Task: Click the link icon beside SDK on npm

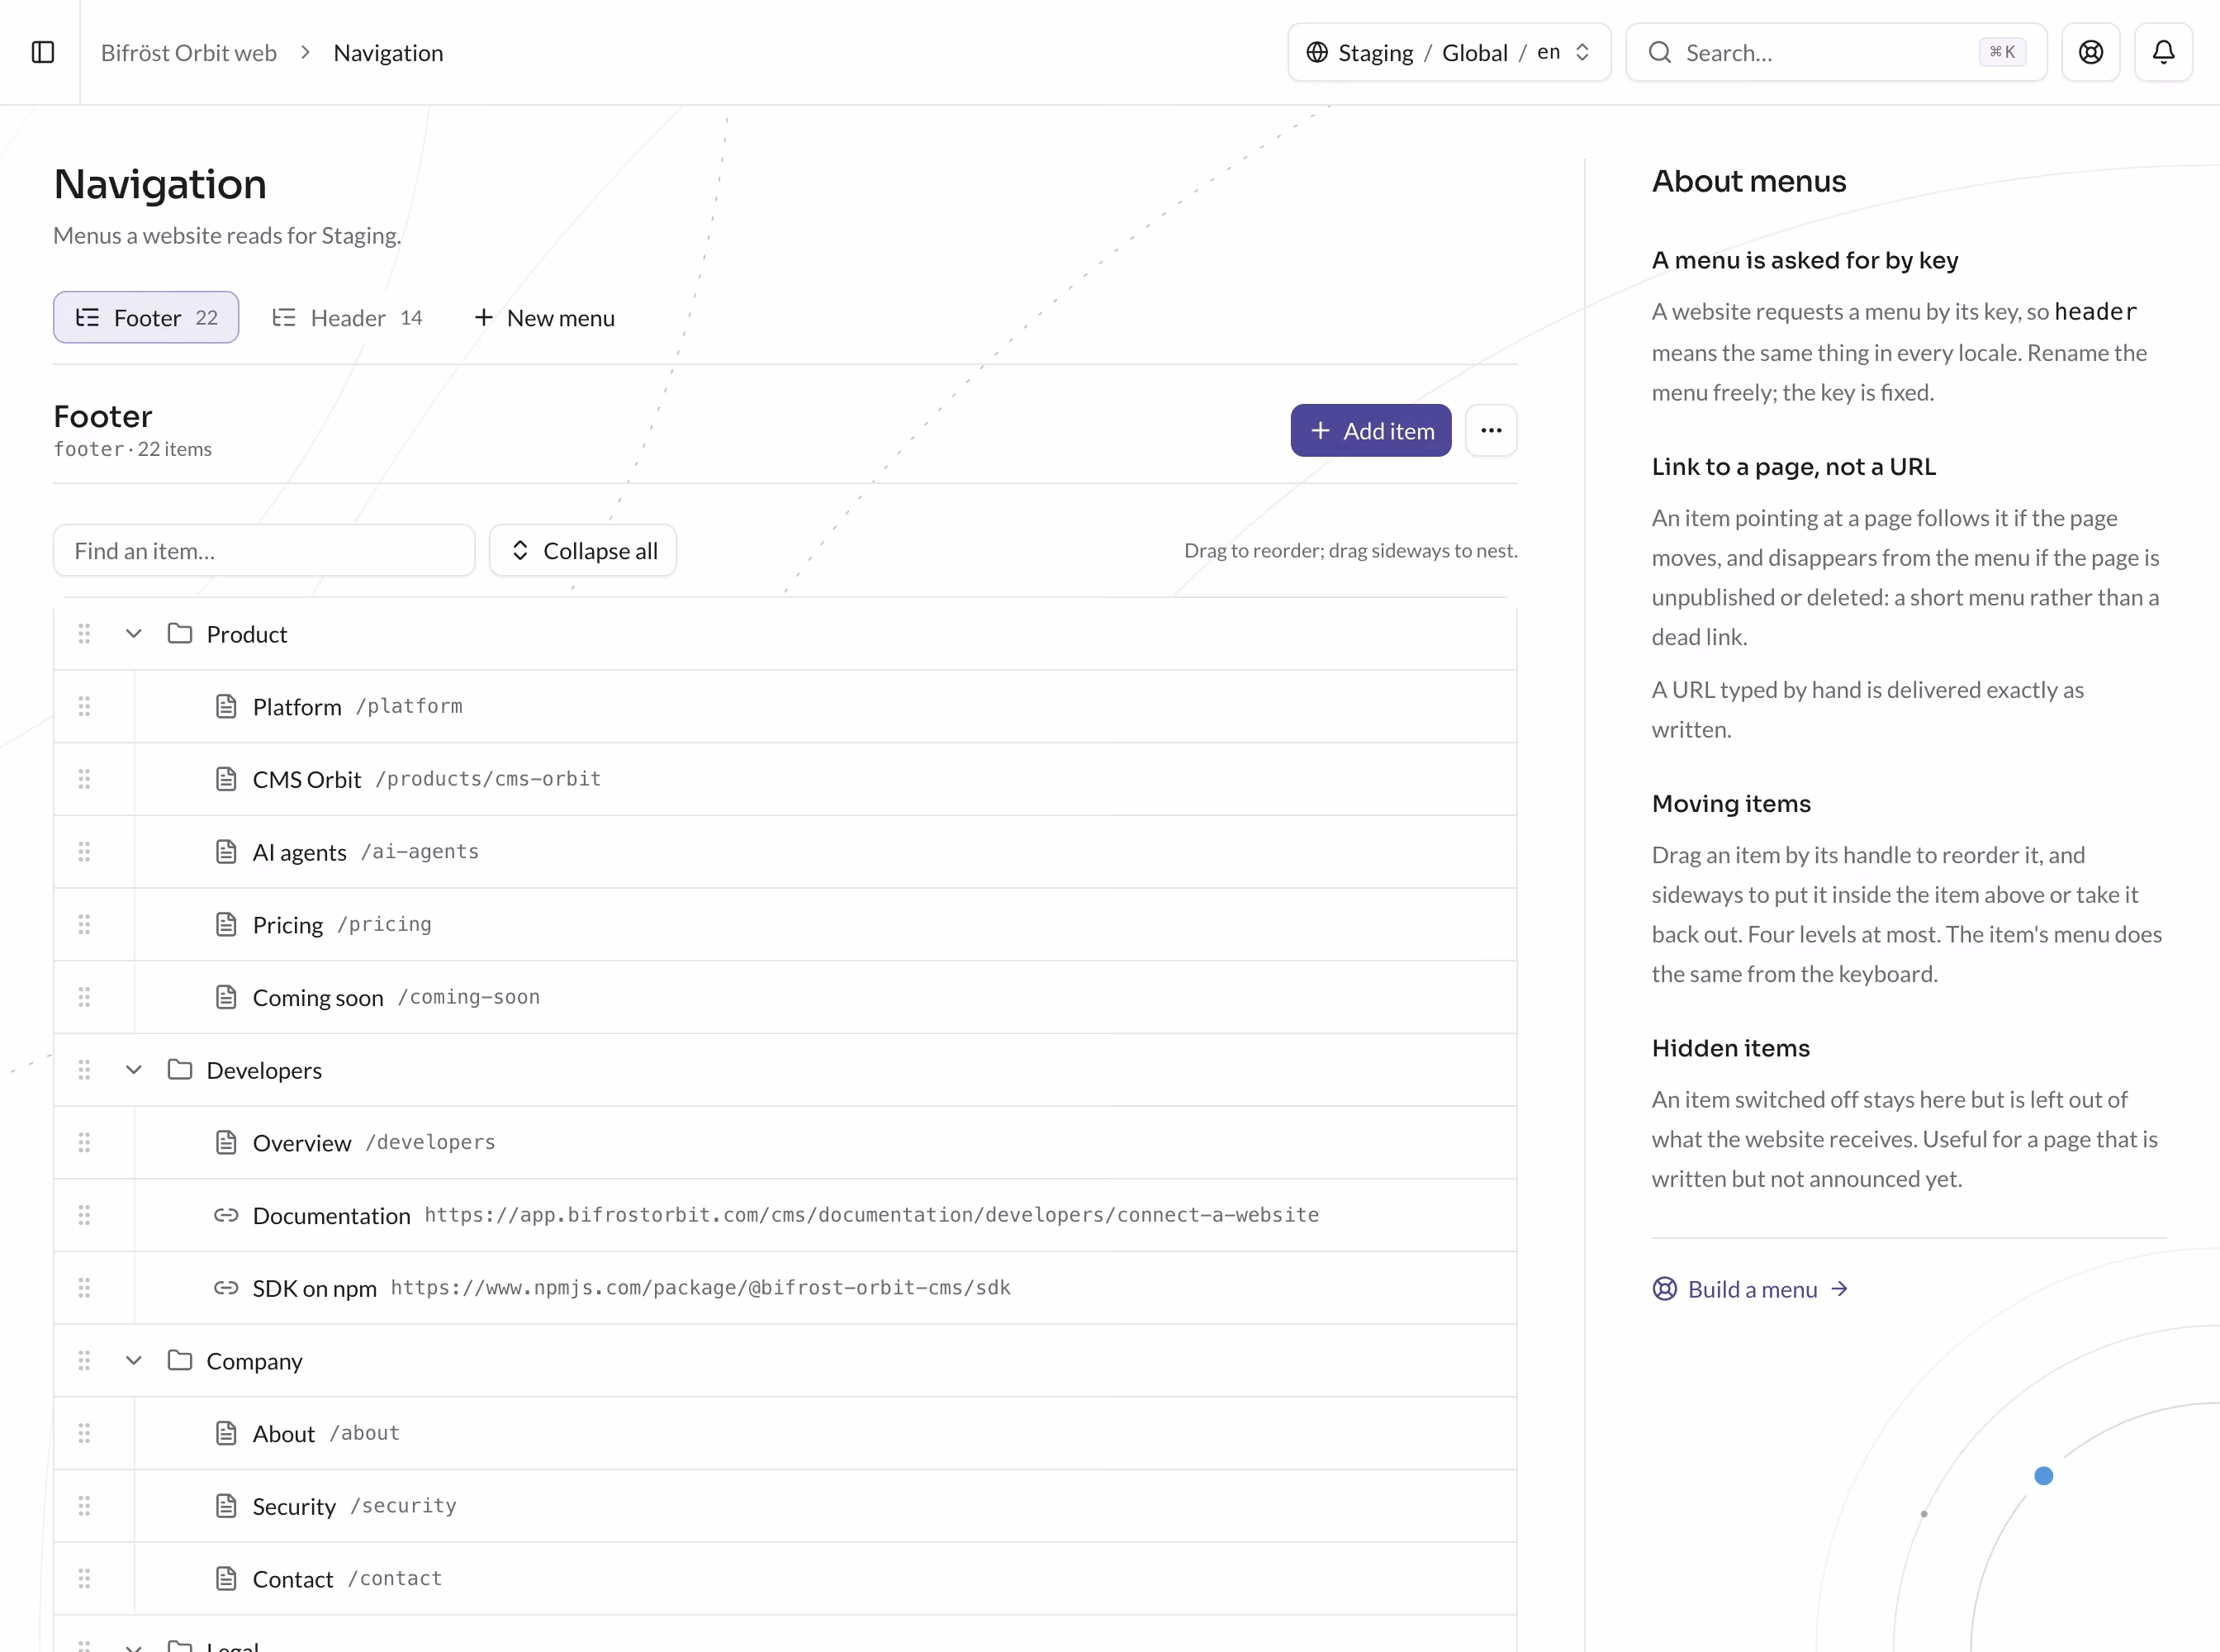Action: (x=226, y=1288)
